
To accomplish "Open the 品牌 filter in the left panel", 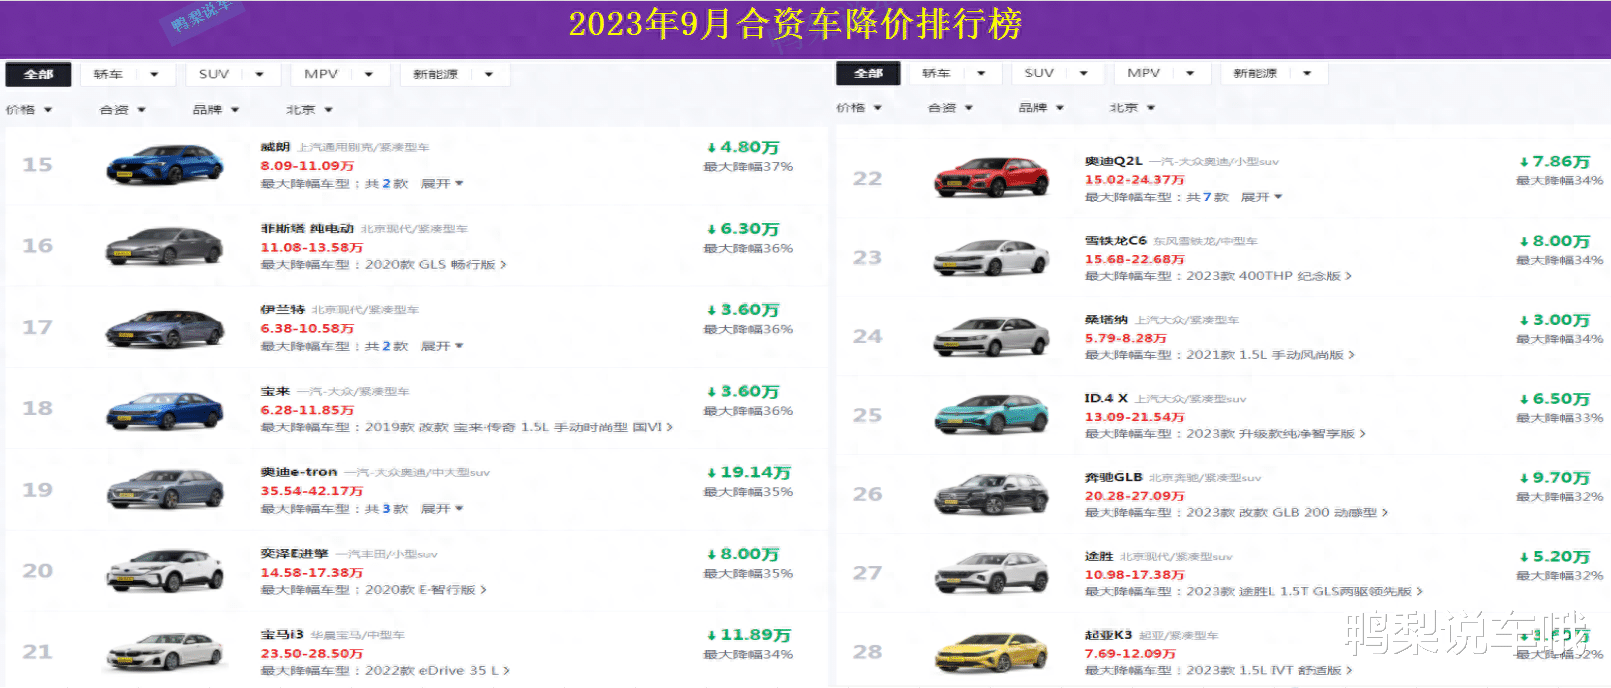I will click(216, 110).
